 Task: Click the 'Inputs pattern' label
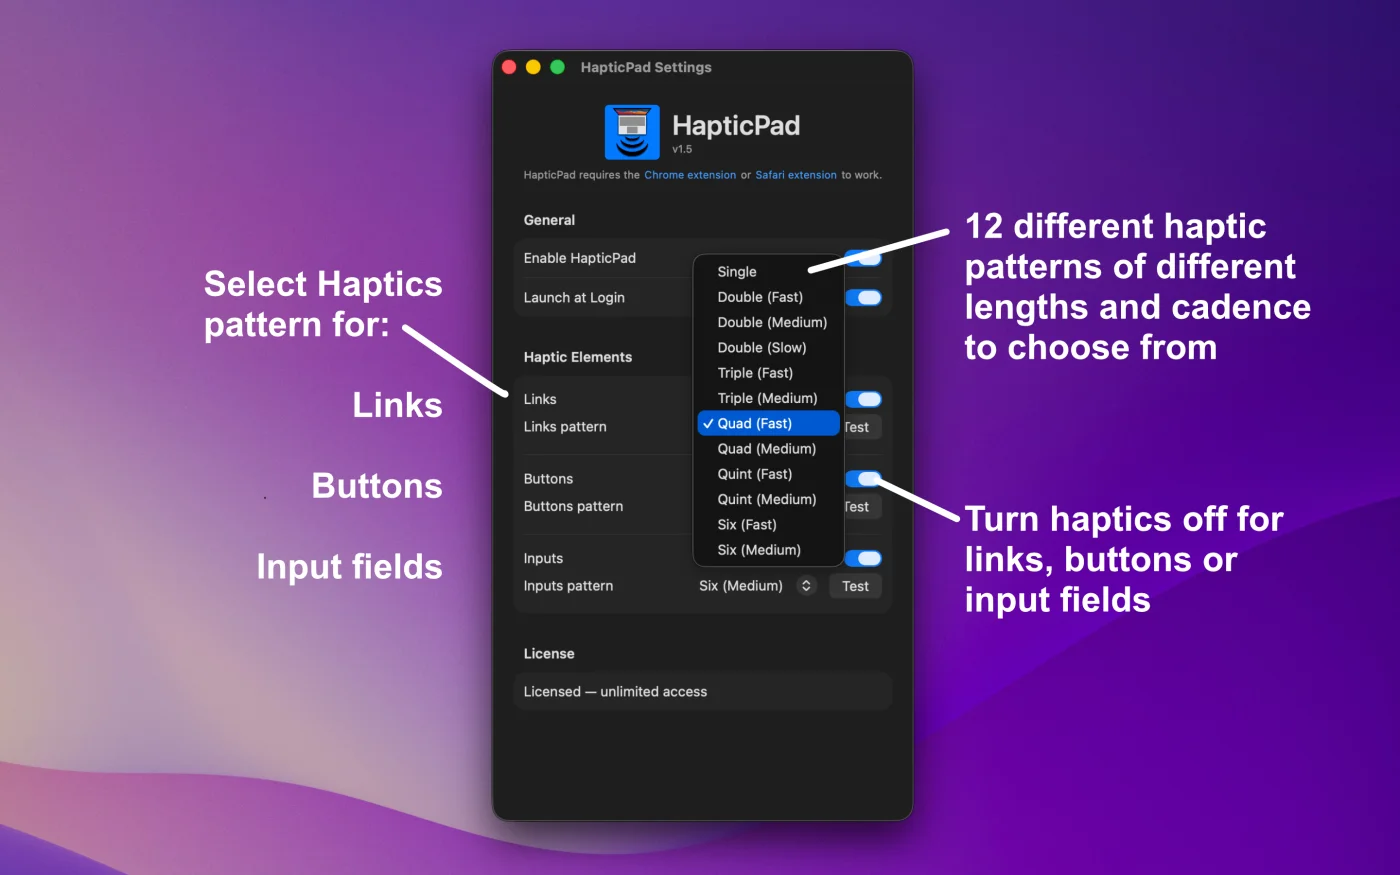(568, 586)
